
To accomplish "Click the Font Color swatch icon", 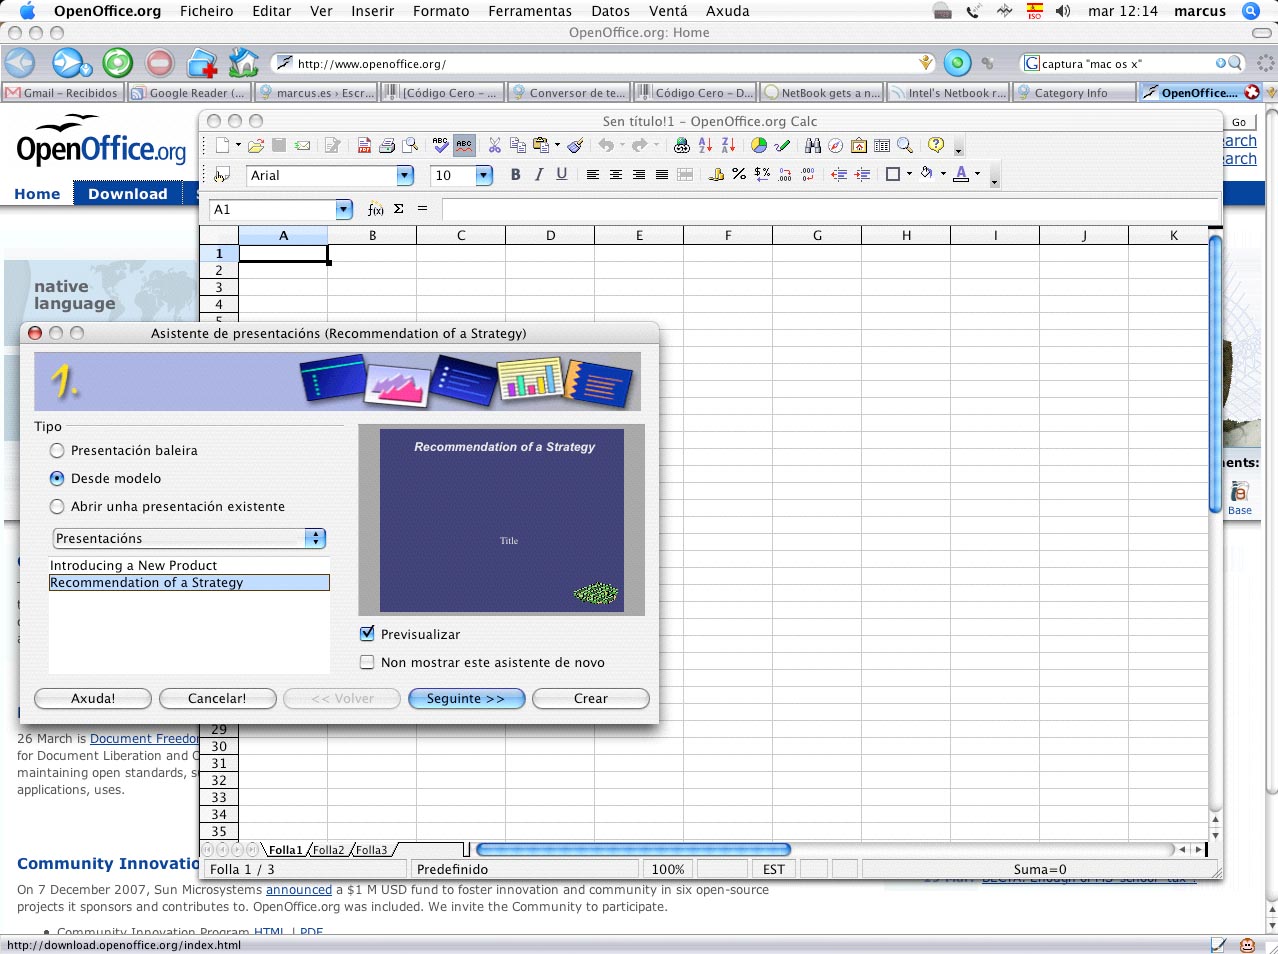I will pyautogui.click(x=961, y=175).
